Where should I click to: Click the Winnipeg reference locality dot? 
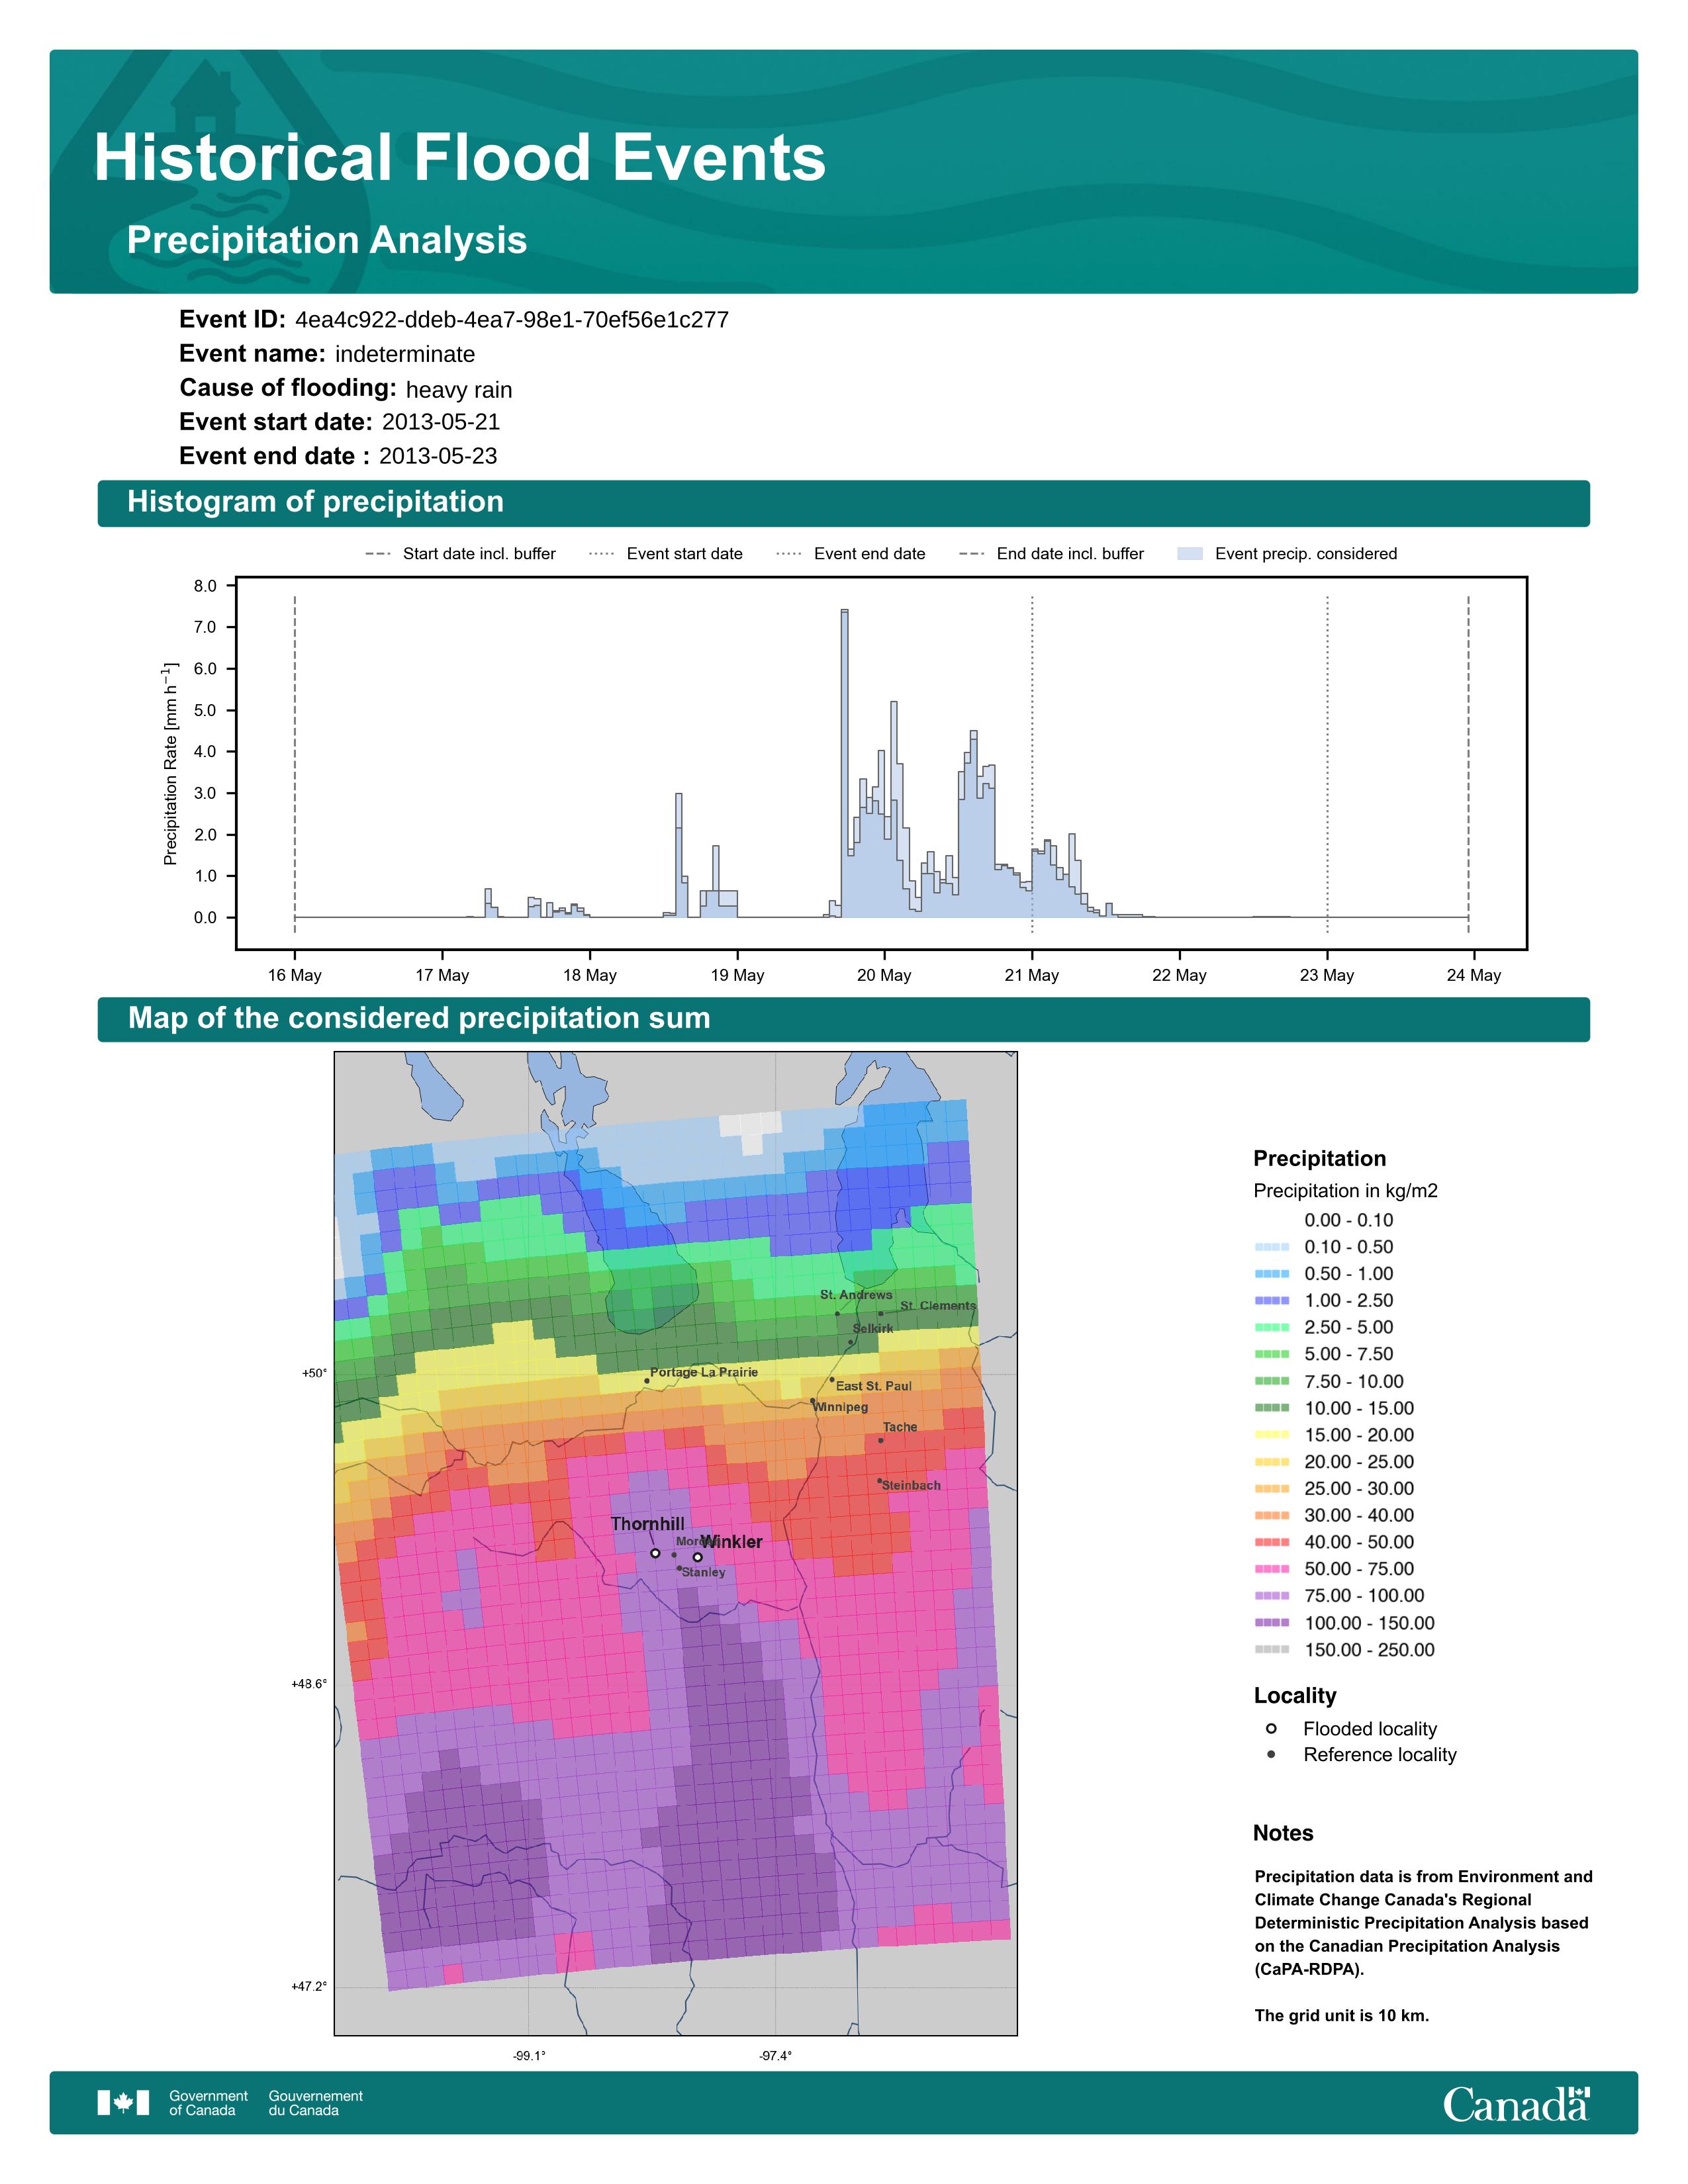point(812,1400)
